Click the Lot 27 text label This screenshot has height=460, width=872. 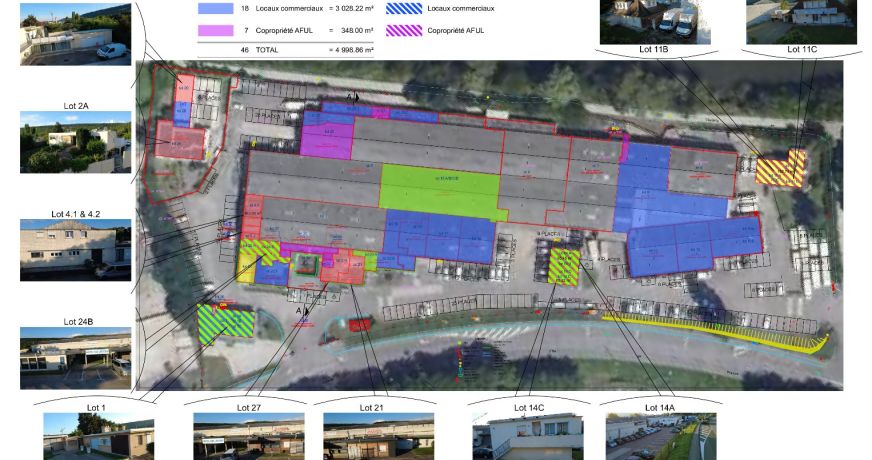point(249,408)
